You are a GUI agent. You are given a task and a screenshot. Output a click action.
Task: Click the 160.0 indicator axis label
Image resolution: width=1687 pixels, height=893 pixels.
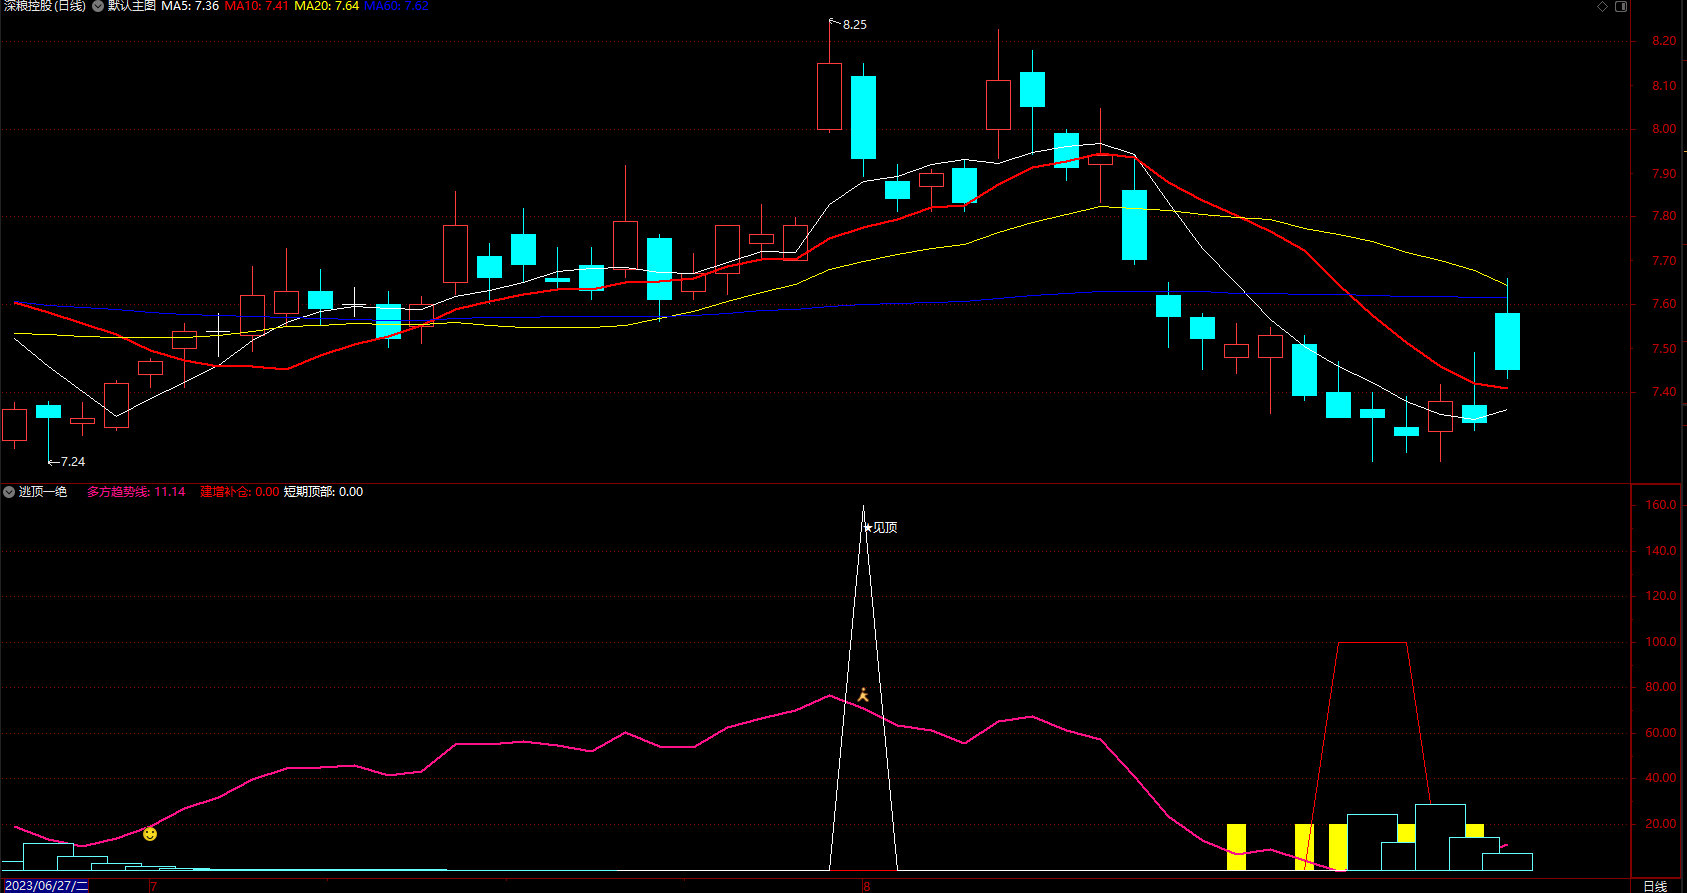tap(1661, 505)
